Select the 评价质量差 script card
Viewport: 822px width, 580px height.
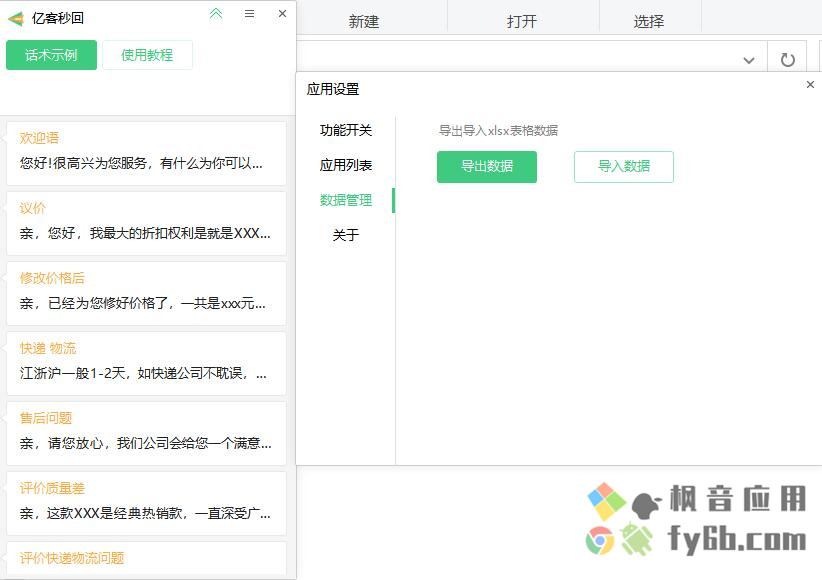146,503
